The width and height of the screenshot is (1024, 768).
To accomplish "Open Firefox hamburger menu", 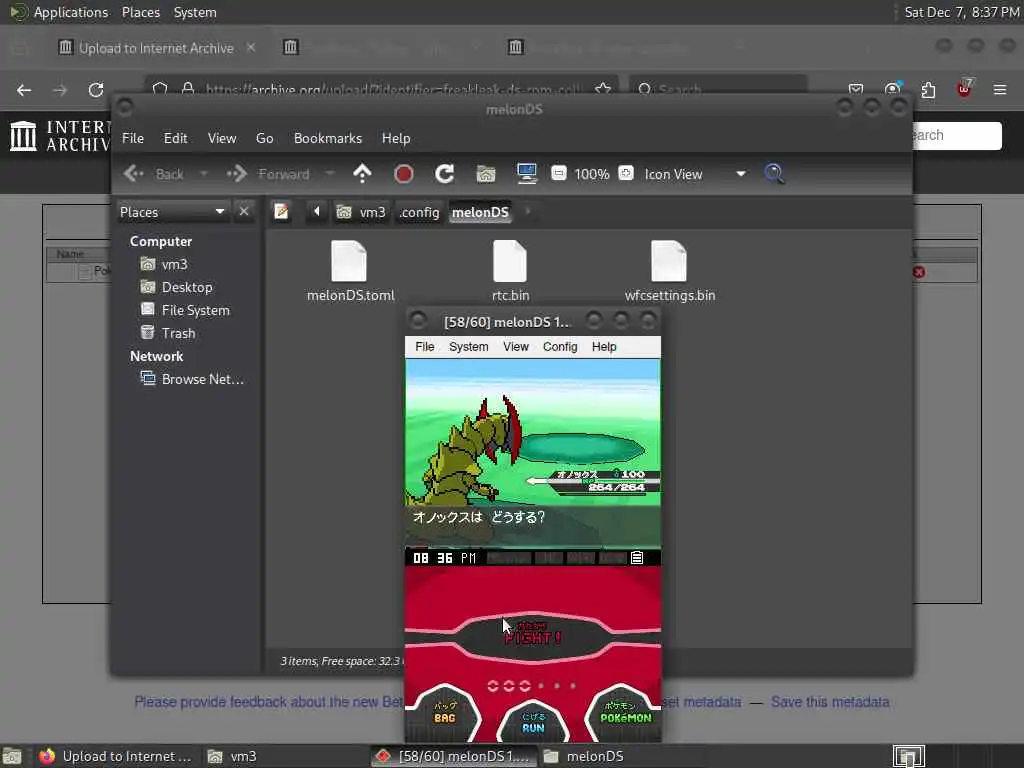I will point(1000,89).
